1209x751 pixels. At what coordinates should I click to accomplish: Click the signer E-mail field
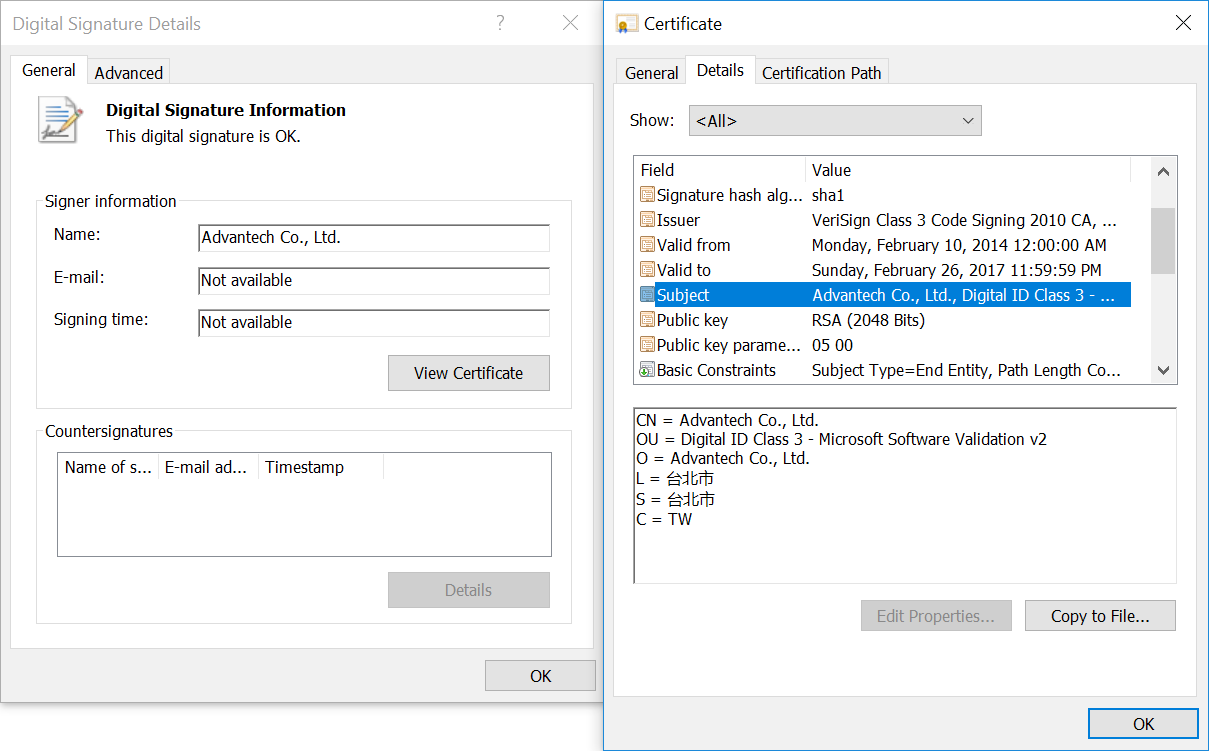(x=374, y=280)
